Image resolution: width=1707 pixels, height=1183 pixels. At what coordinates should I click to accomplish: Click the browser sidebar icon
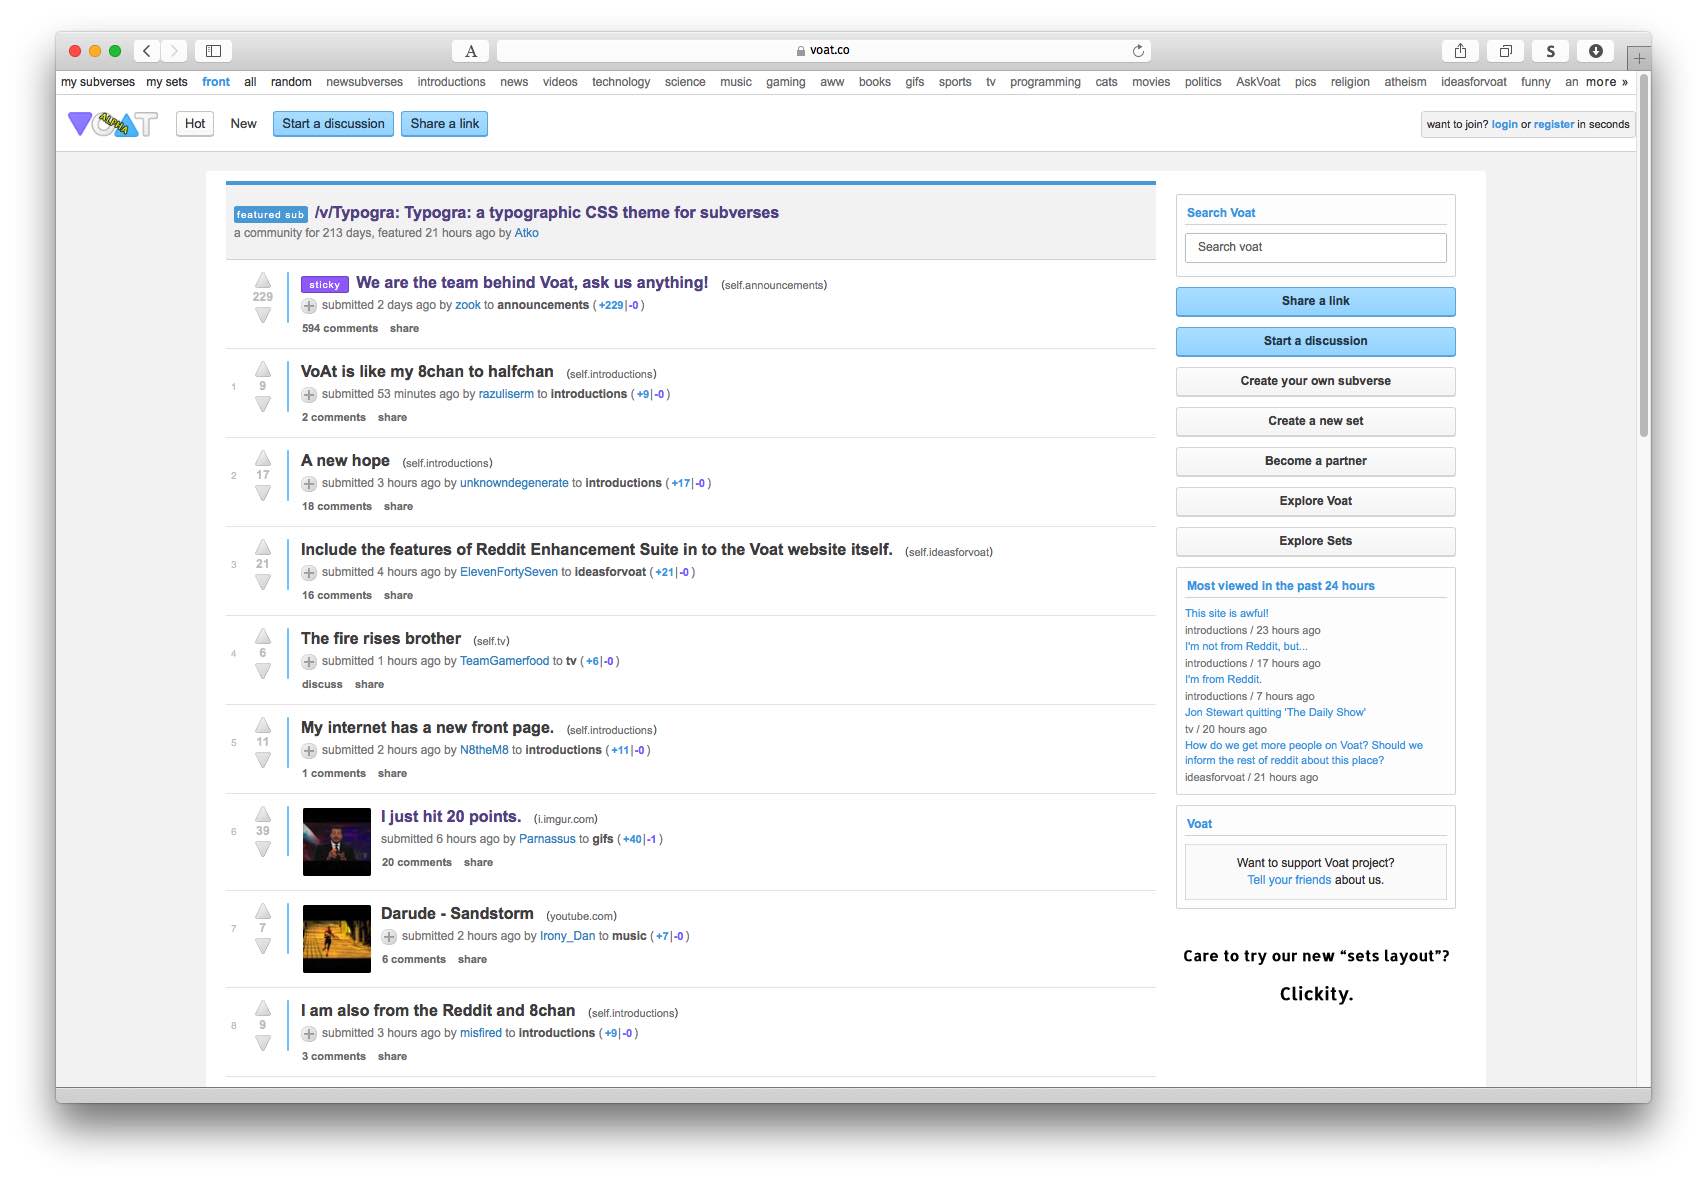click(216, 50)
